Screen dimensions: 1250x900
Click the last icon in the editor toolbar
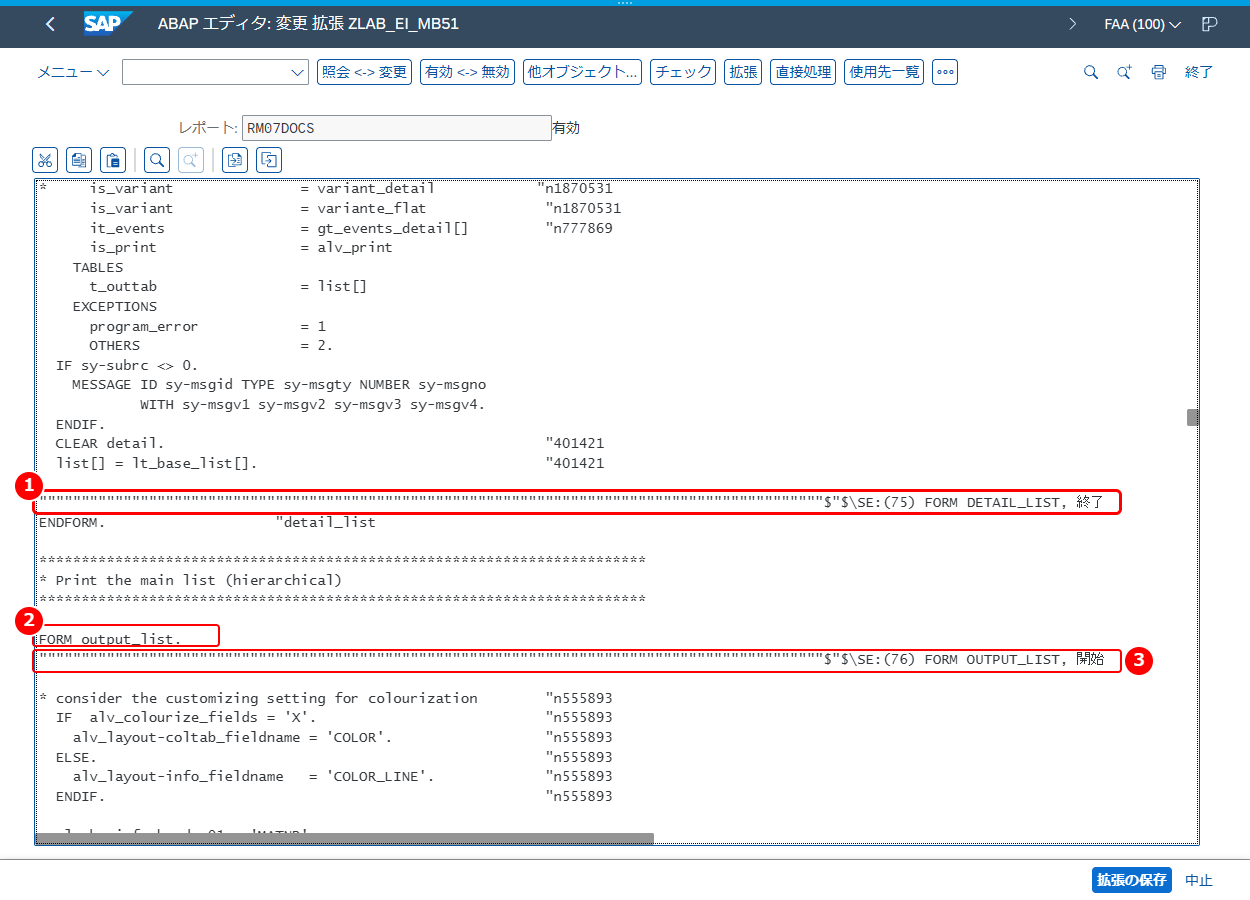coord(269,159)
